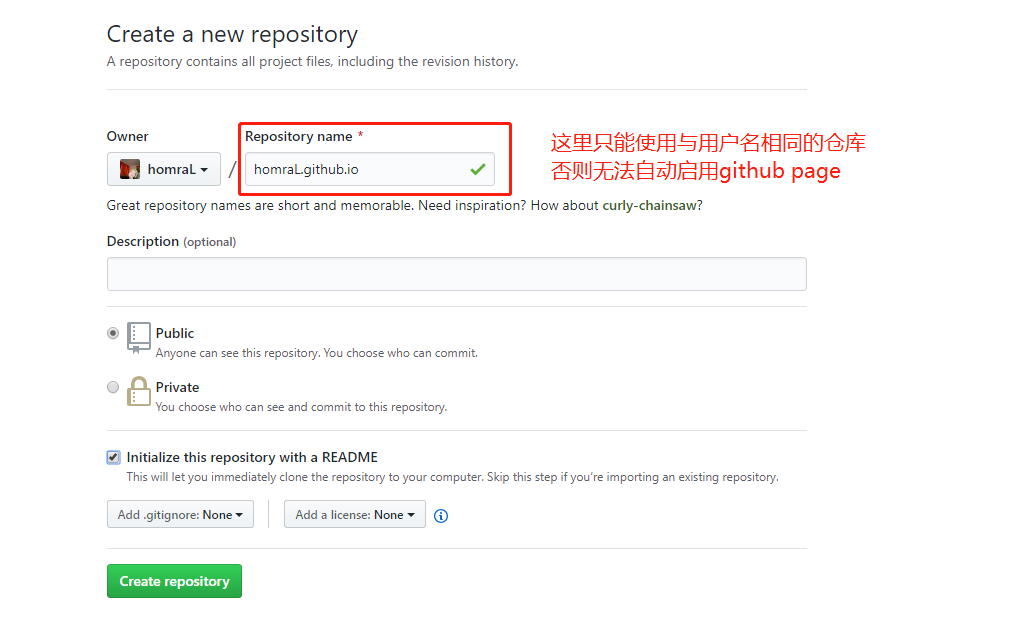Click the private repository lock icon
Image resolution: width=1014 pixels, height=638 pixels.
[138, 391]
